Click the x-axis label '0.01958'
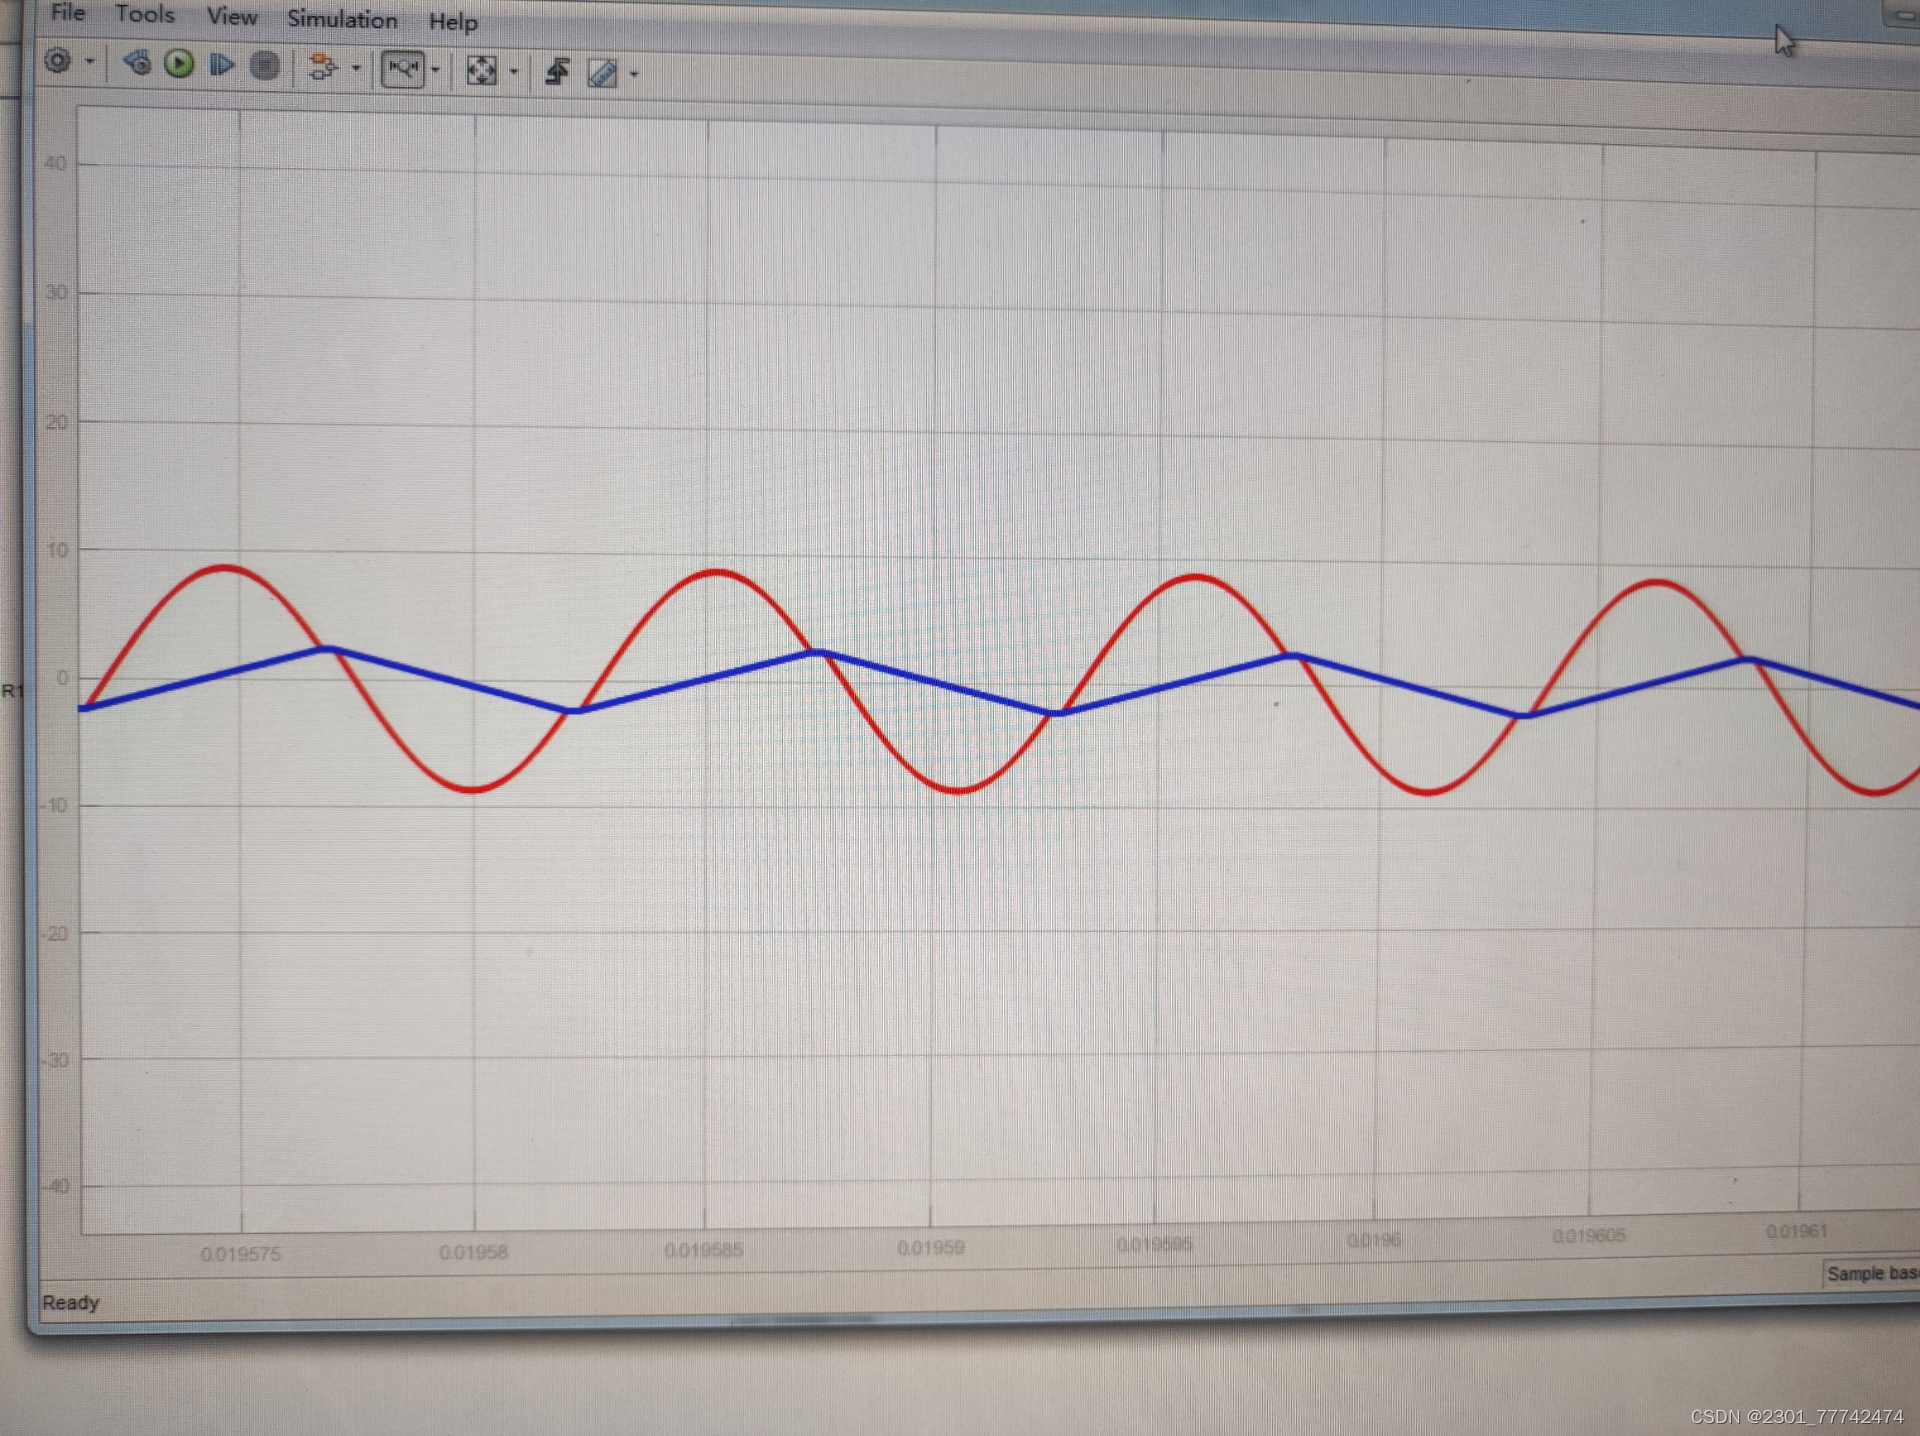This screenshot has width=1920, height=1436. point(474,1252)
